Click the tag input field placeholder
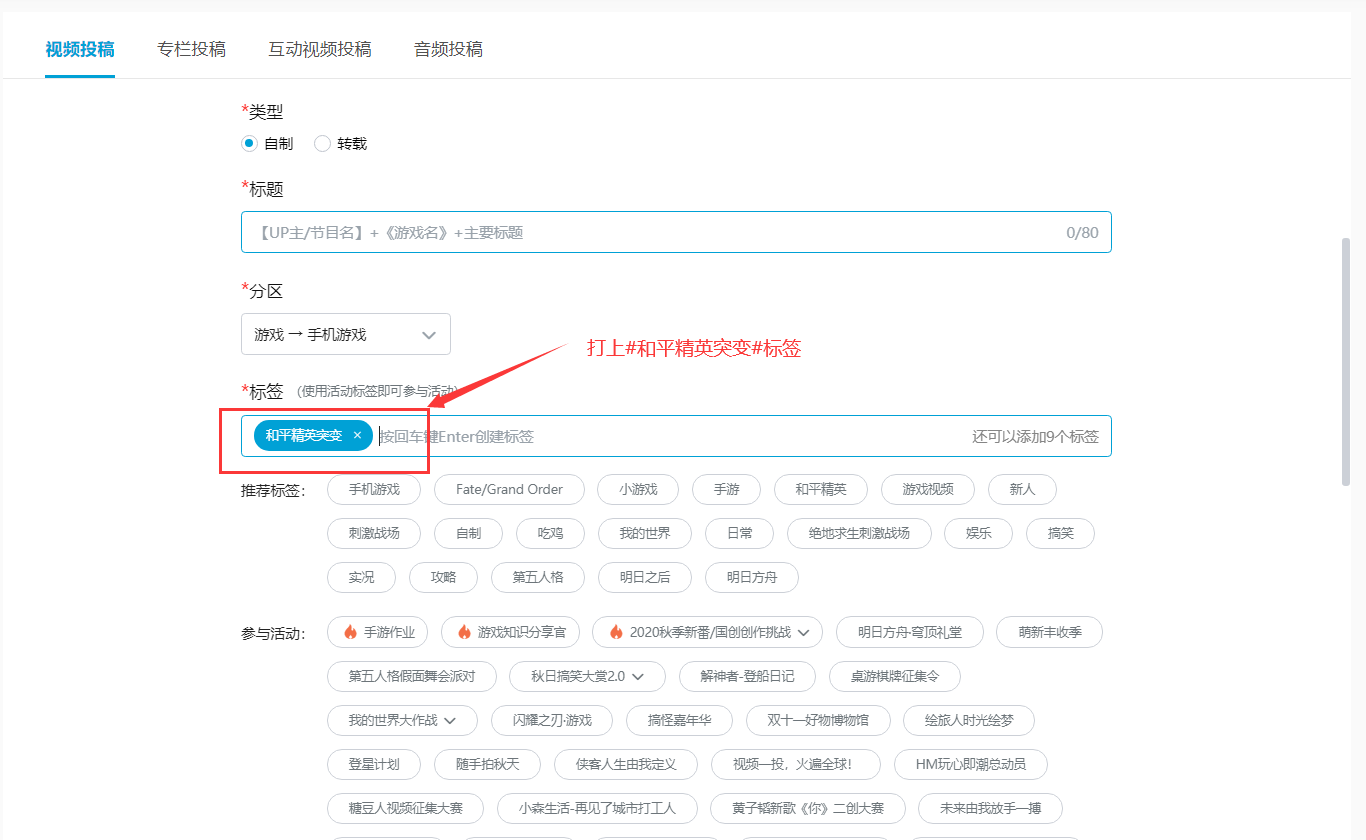1366x840 pixels. tap(457, 436)
